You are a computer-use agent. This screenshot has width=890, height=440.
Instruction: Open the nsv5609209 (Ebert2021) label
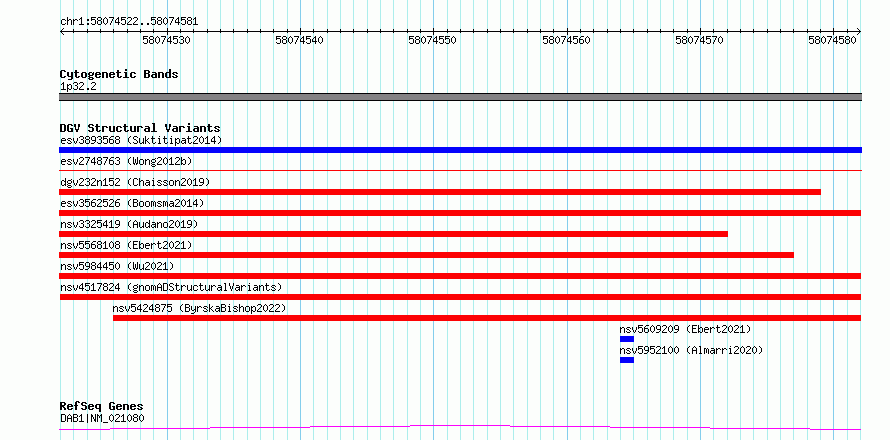pos(685,329)
